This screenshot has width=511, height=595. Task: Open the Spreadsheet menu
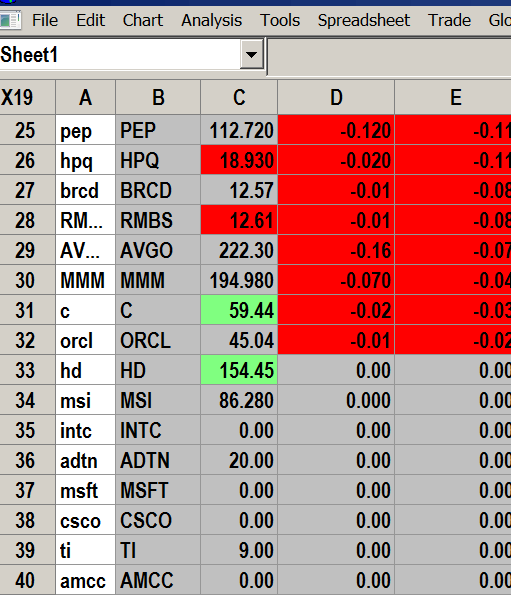(364, 20)
